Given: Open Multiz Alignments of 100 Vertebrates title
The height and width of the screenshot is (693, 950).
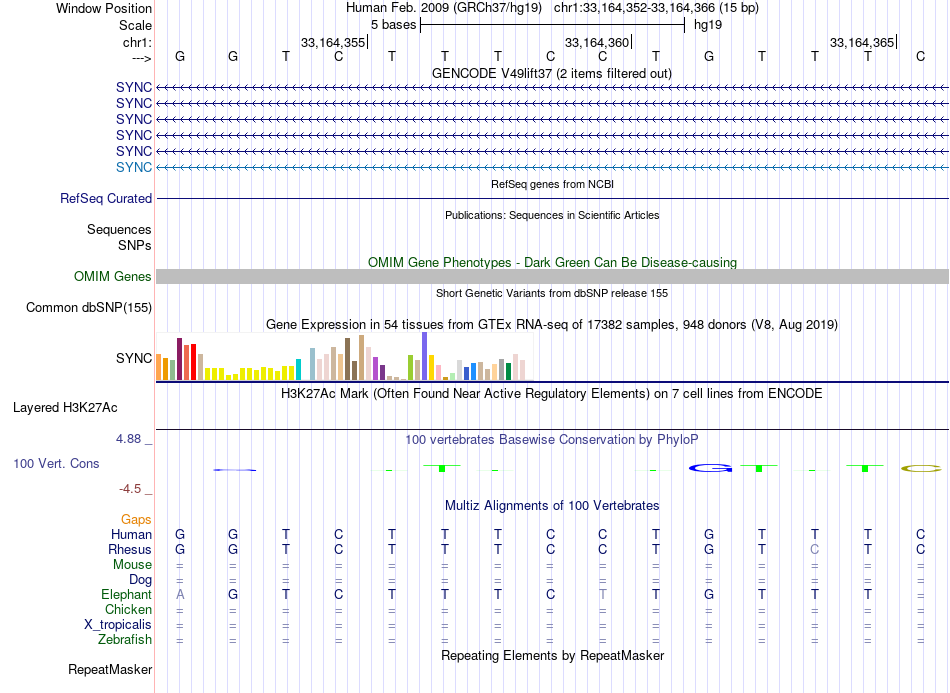Looking at the screenshot, I should click(x=552, y=505).
